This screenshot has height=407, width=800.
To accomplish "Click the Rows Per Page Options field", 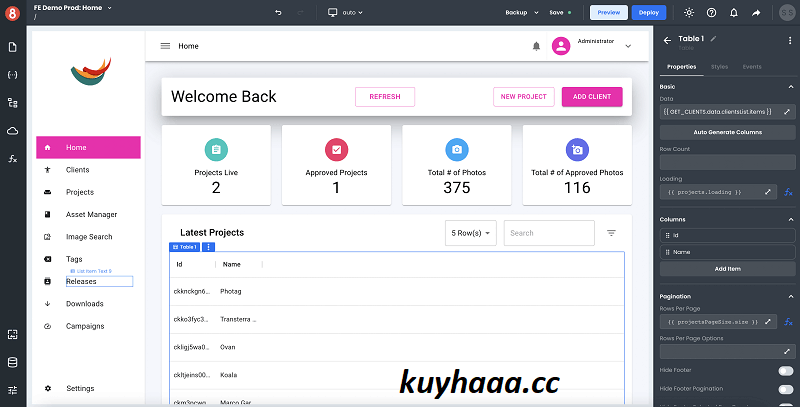I will click(x=728, y=351).
